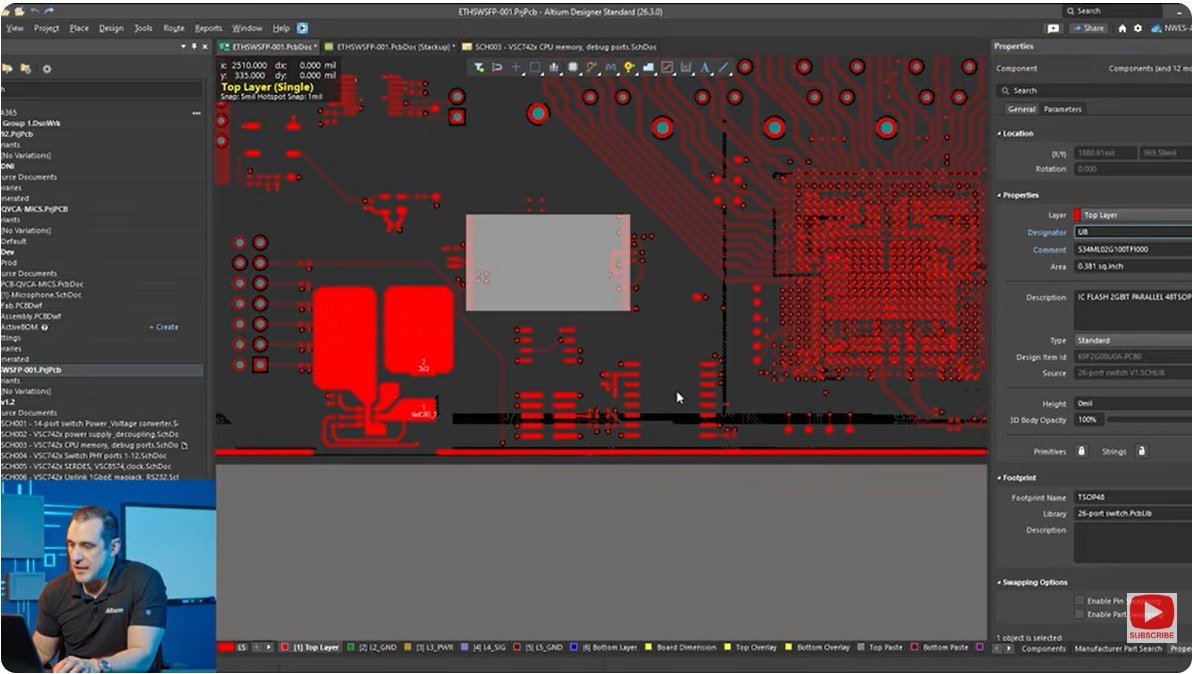Click the Bottom Layer blue color swatch

[574, 647]
